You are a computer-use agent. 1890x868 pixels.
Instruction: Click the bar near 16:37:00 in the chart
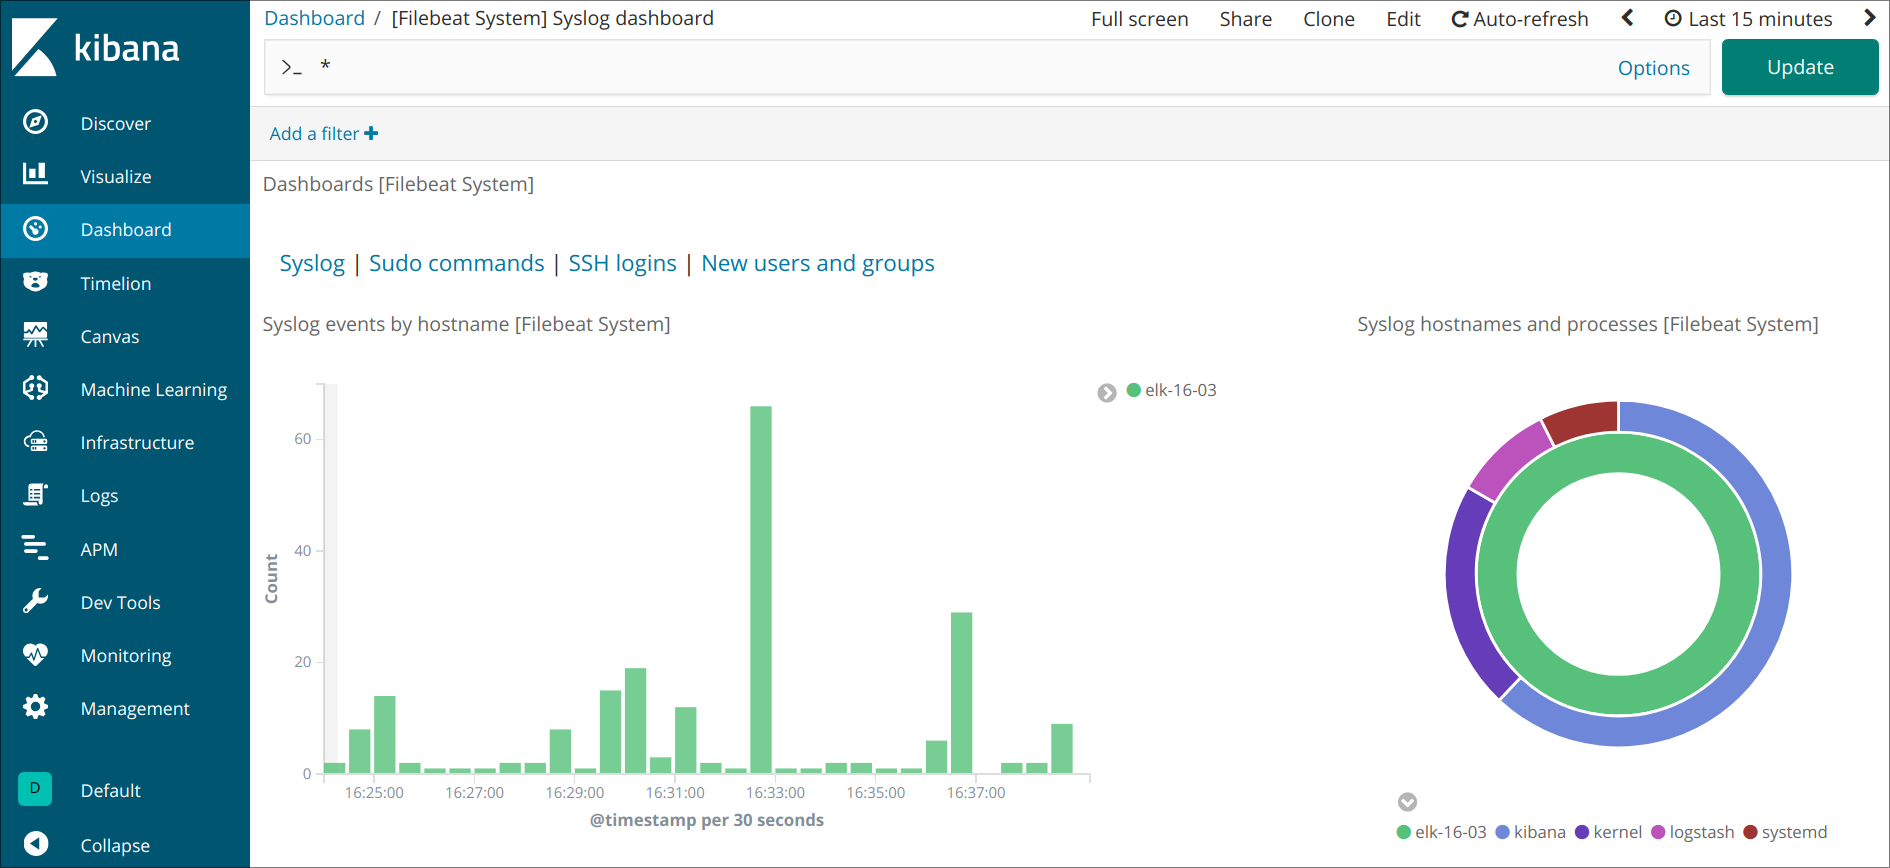961,692
